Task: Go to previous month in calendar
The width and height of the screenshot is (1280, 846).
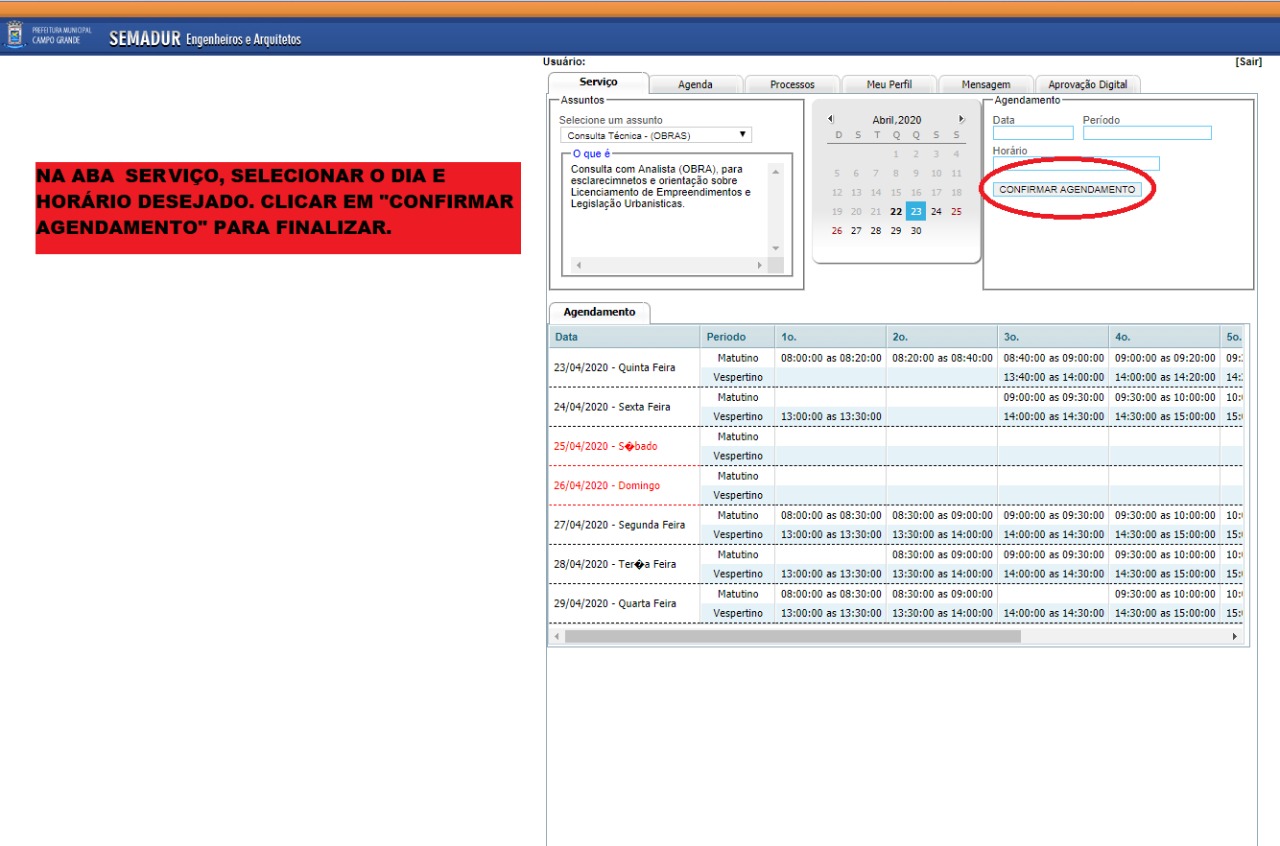Action: [x=830, y=119]
